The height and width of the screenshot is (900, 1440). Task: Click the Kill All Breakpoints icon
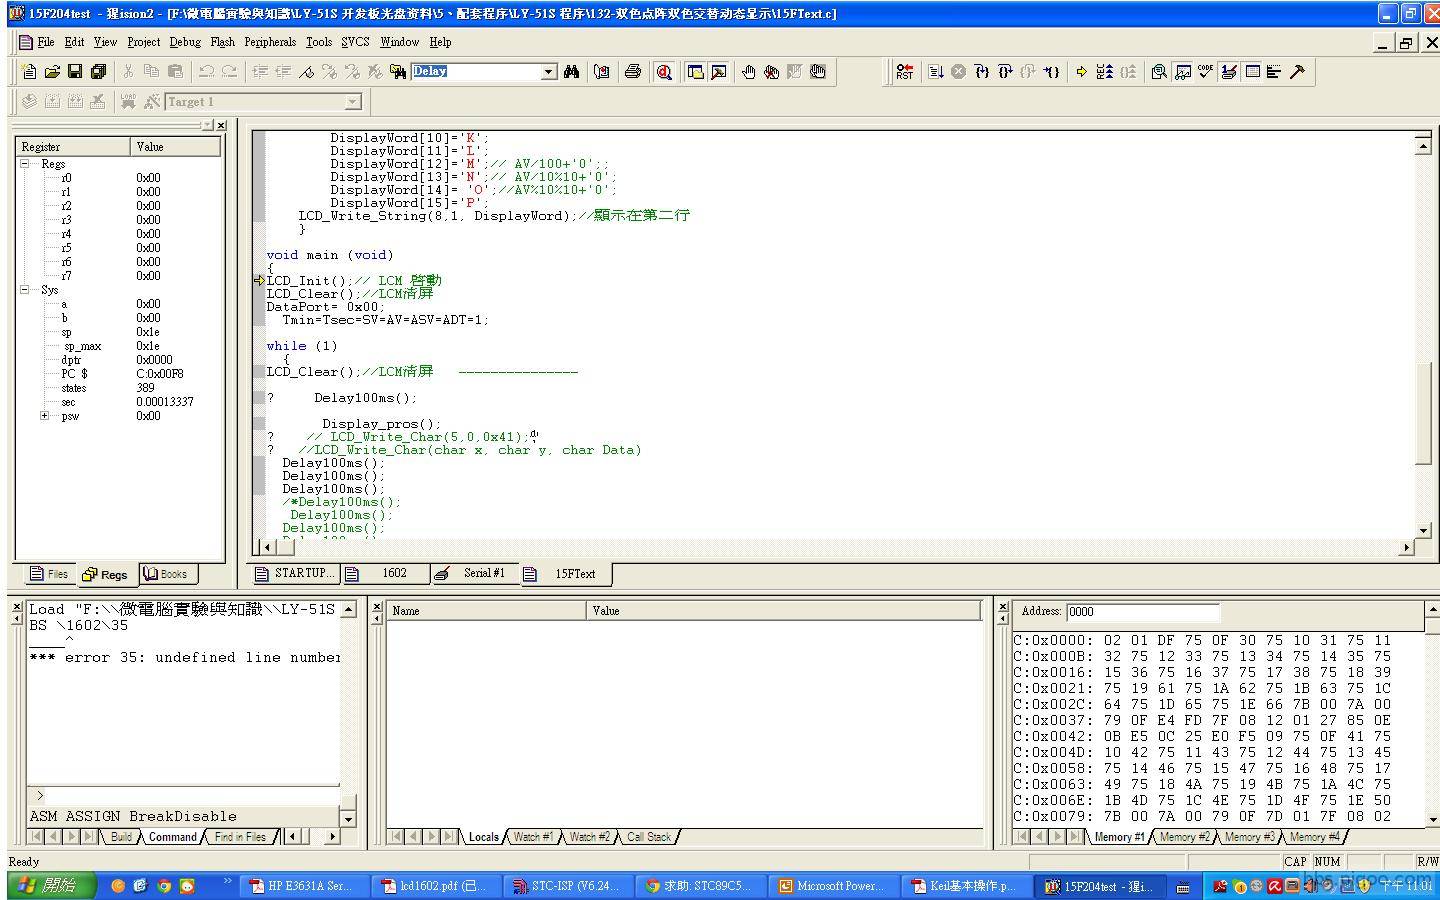point(771,71)
